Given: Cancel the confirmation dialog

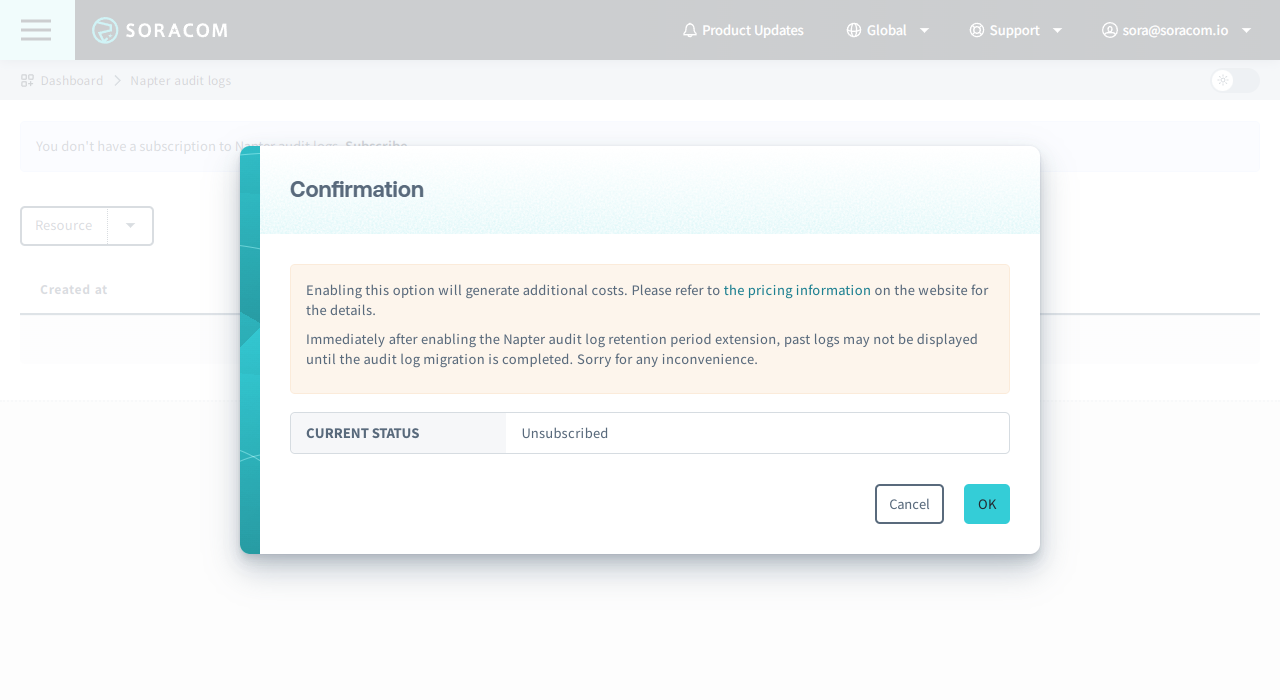Looking at the screenshot, I should 908,503.
